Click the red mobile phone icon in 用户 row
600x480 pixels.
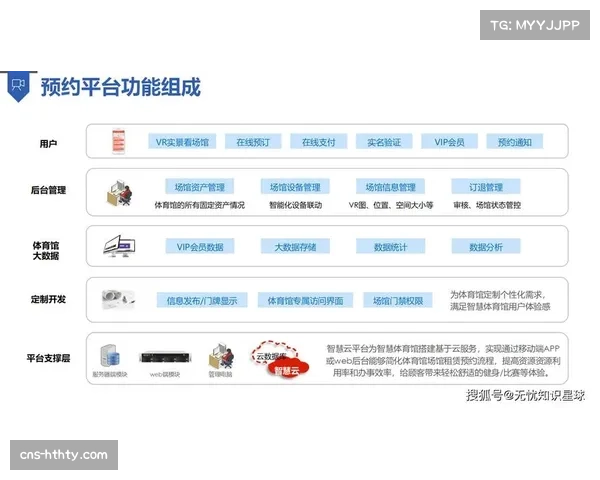point(118,141)
